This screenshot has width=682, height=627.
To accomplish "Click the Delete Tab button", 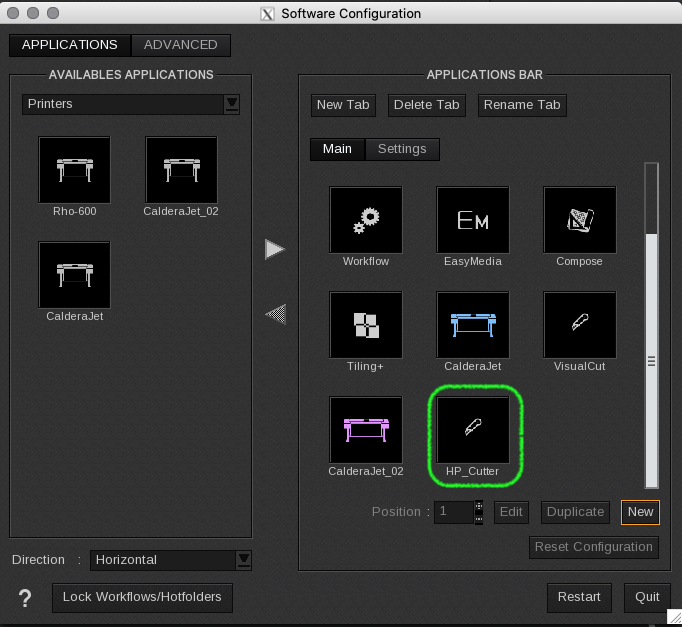I will (427, 105).
